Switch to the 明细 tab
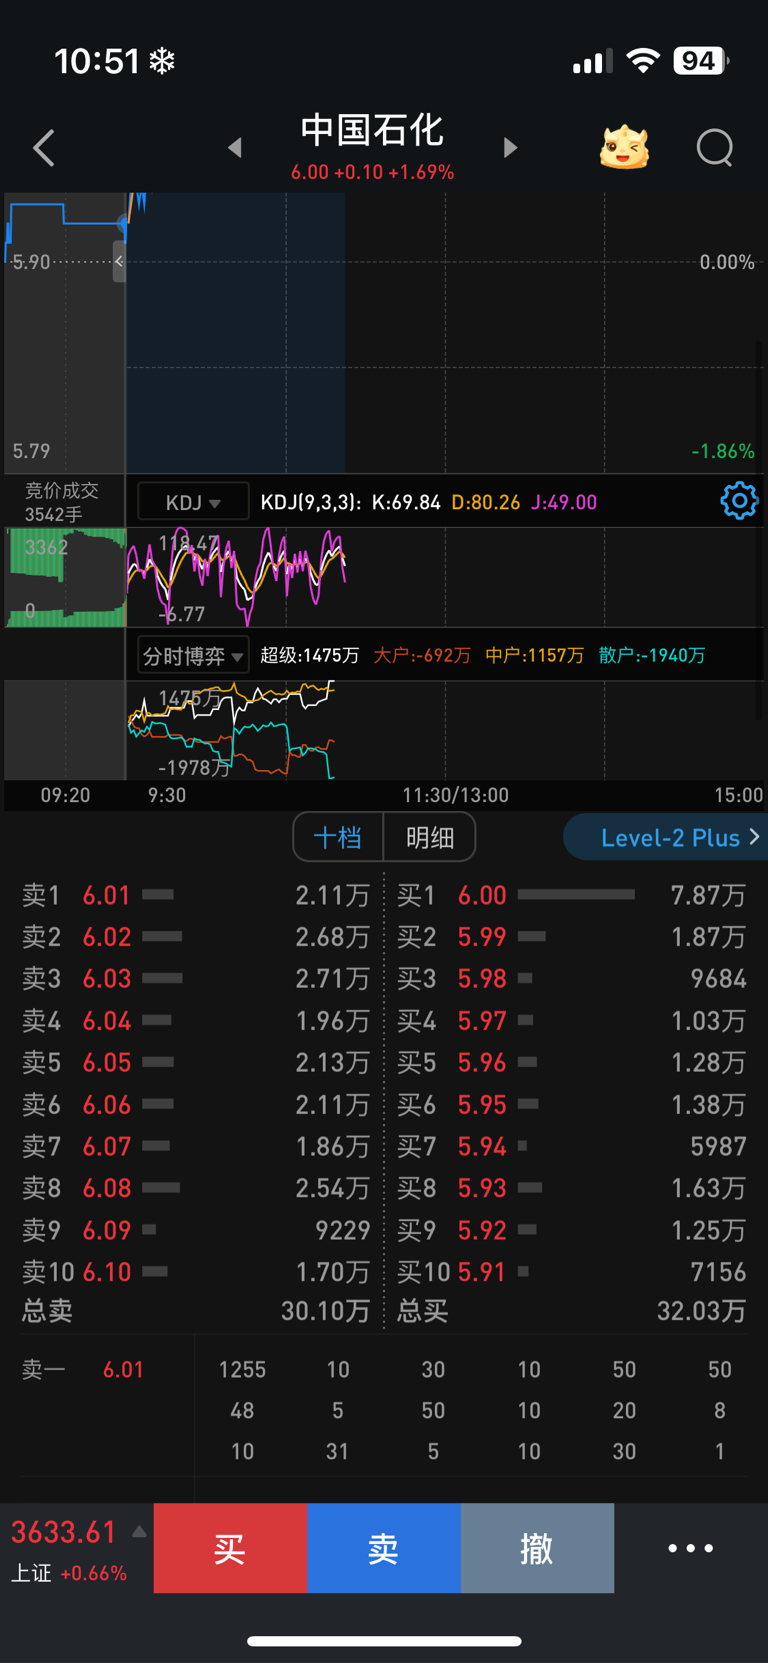This screenshot has height=1663, width=768. 430,837
